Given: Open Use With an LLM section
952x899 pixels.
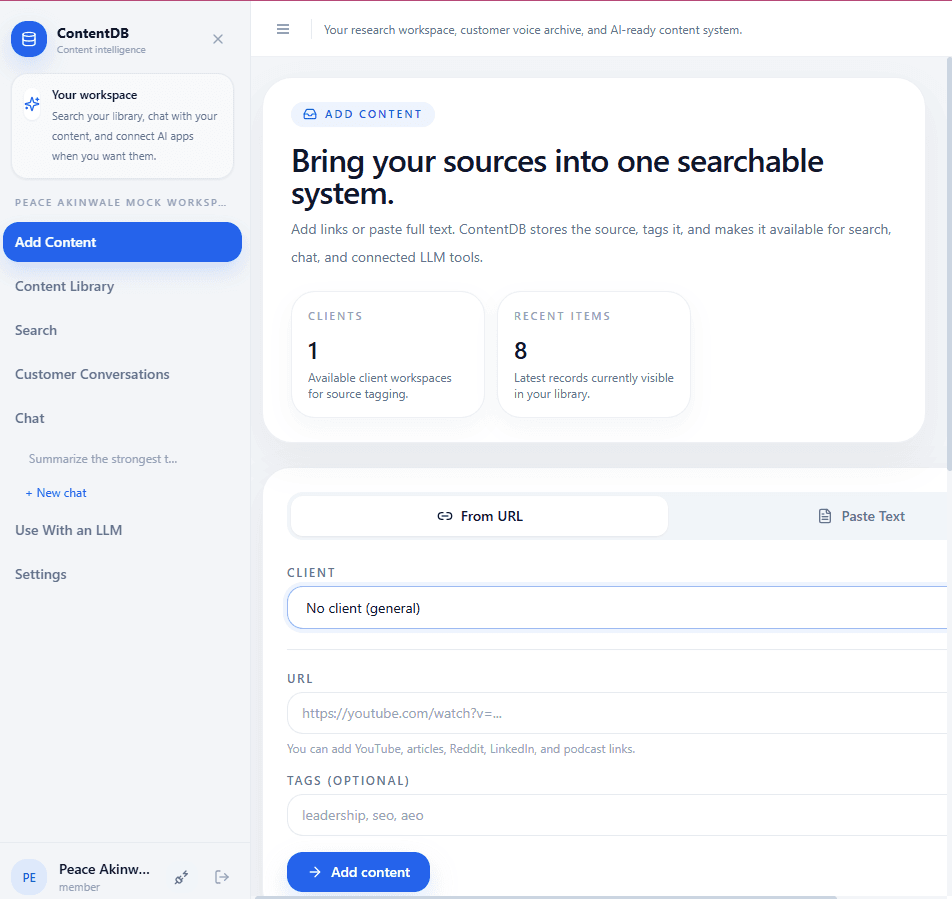Looking at the screenshot, I should tap(68, 530).
